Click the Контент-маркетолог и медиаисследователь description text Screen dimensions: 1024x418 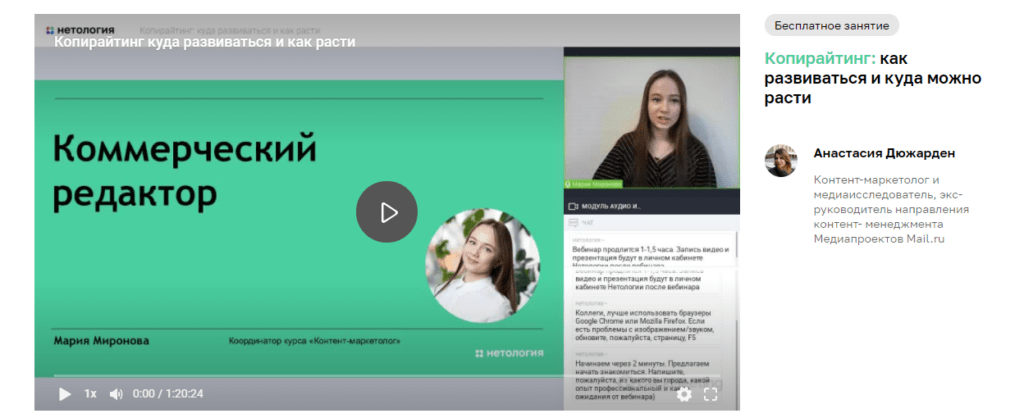pyautogui.click(x=891, y=209)
